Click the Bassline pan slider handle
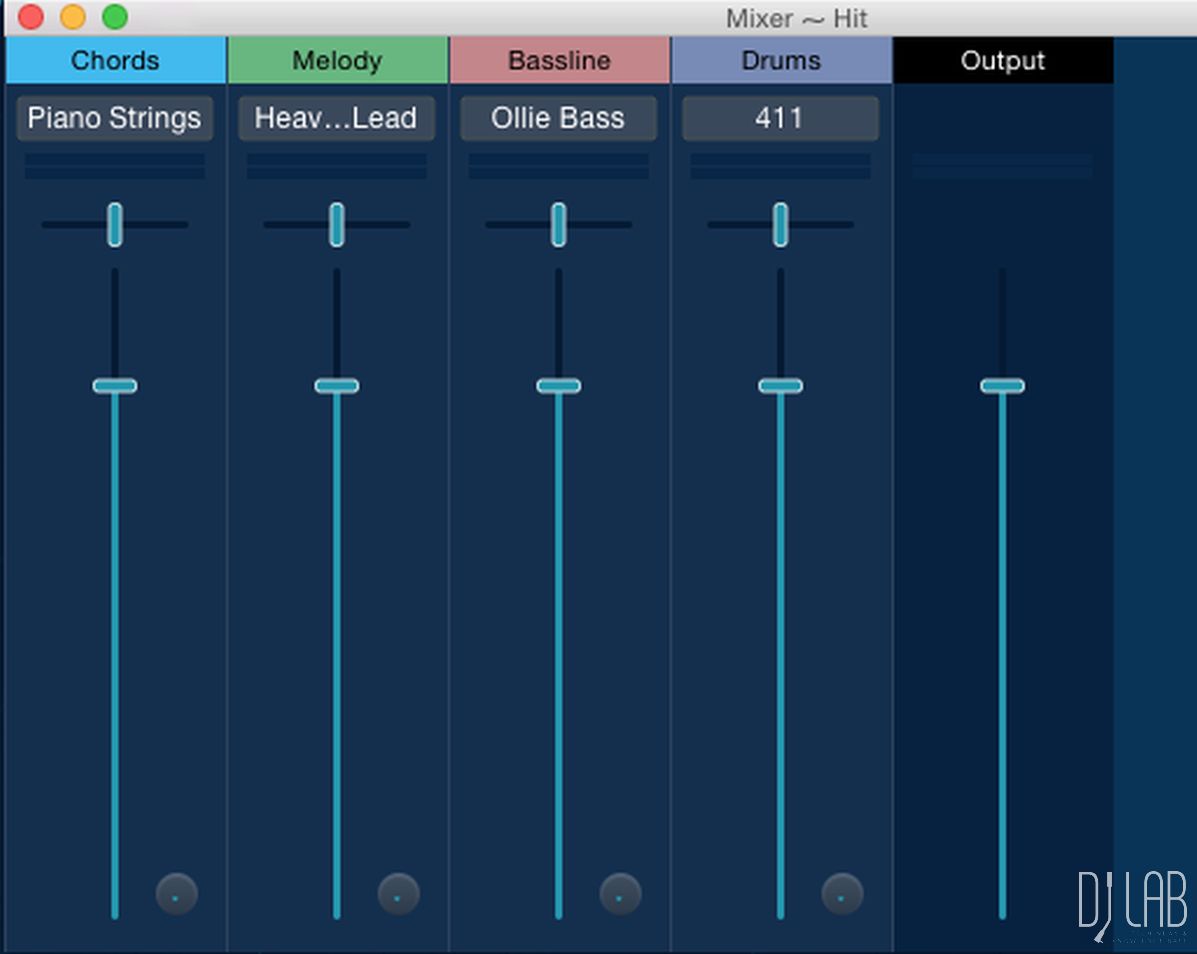Viewport: 1197px width, 954px height. pyautogui.click(x=559, y=224)
